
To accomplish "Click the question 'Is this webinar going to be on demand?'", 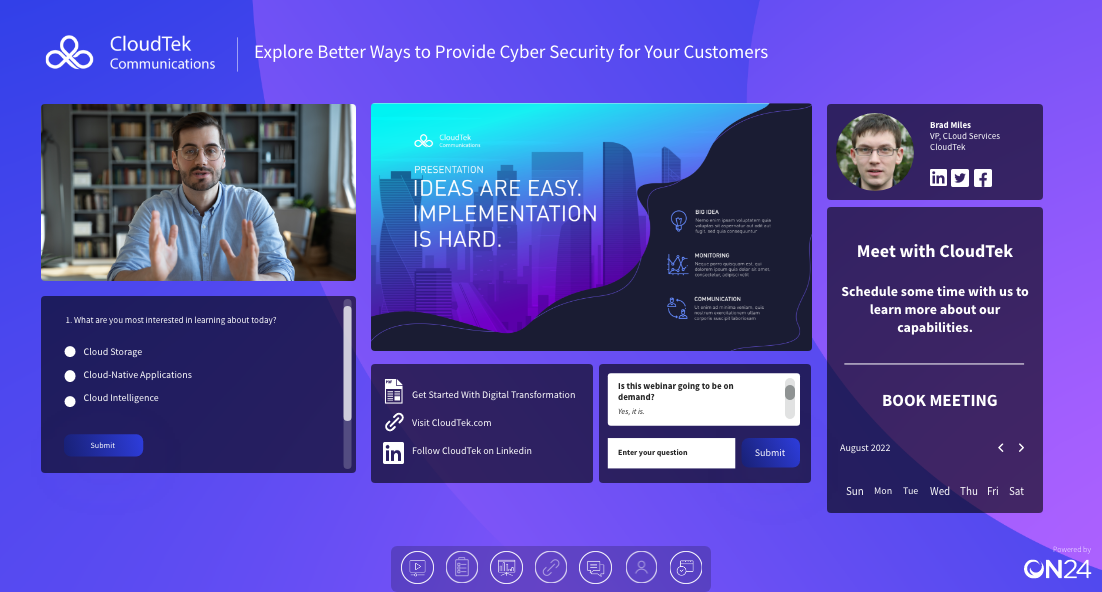I will pyautogui.click(x=675, y=391).
